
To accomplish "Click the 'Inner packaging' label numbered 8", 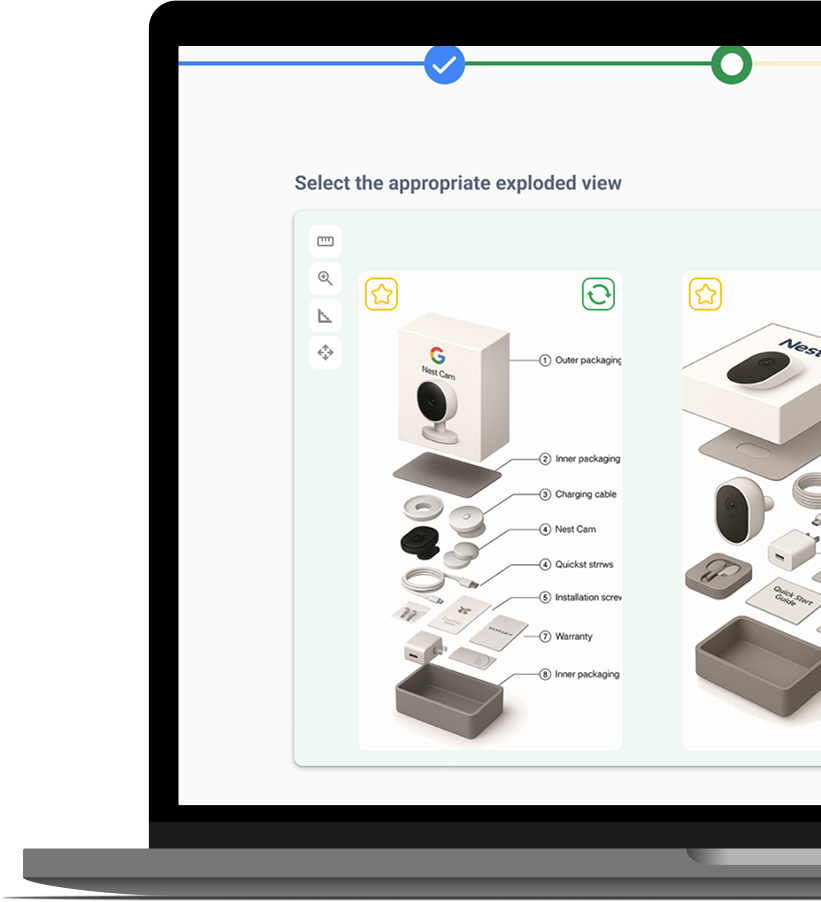I will point(587,674).
